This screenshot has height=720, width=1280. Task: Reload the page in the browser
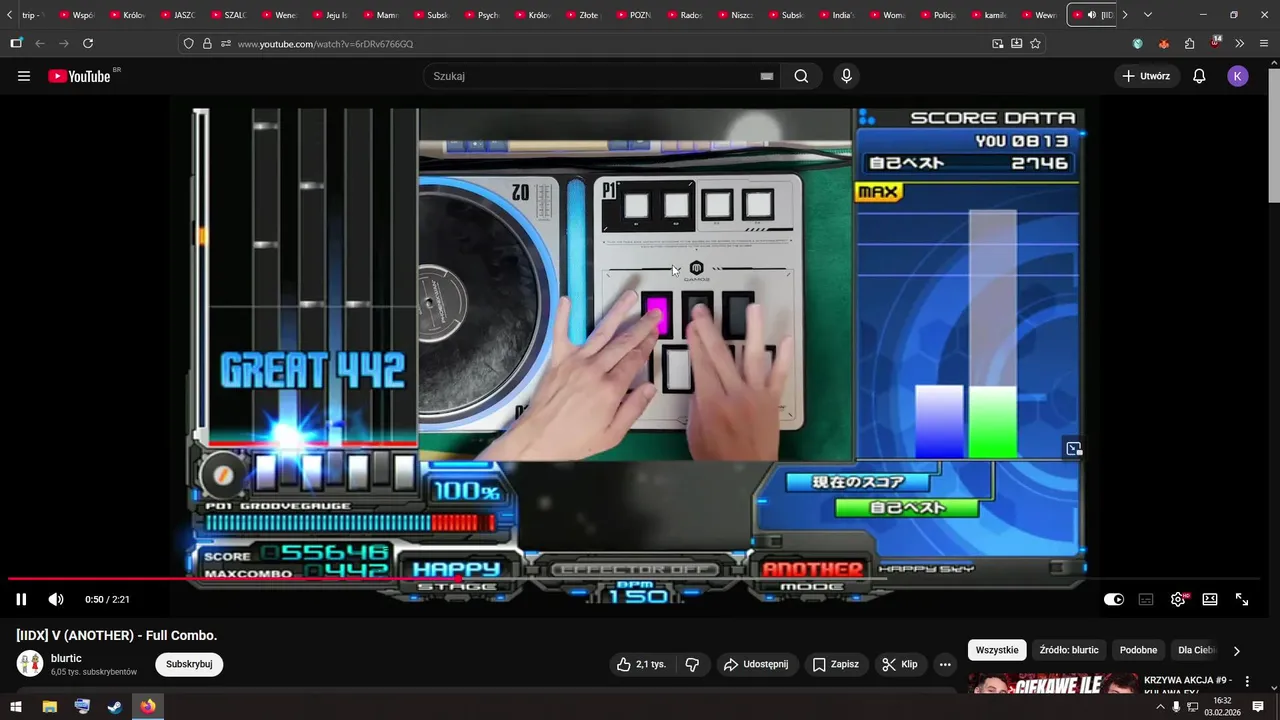[x=88, y=43]
